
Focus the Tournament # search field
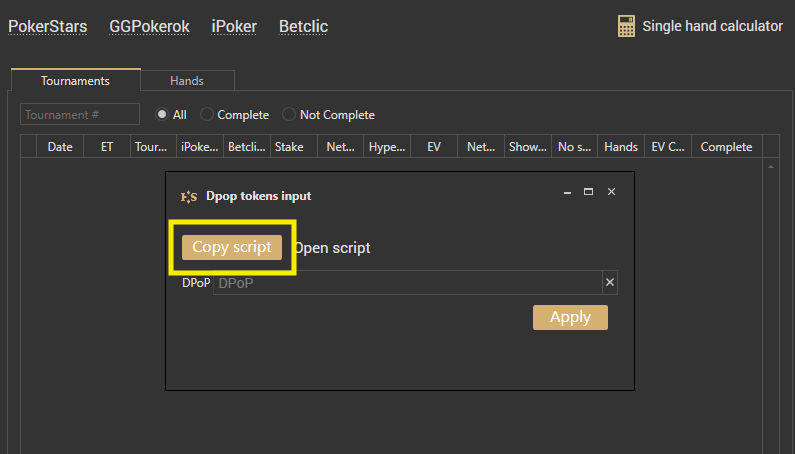click(x=80, y=115)
